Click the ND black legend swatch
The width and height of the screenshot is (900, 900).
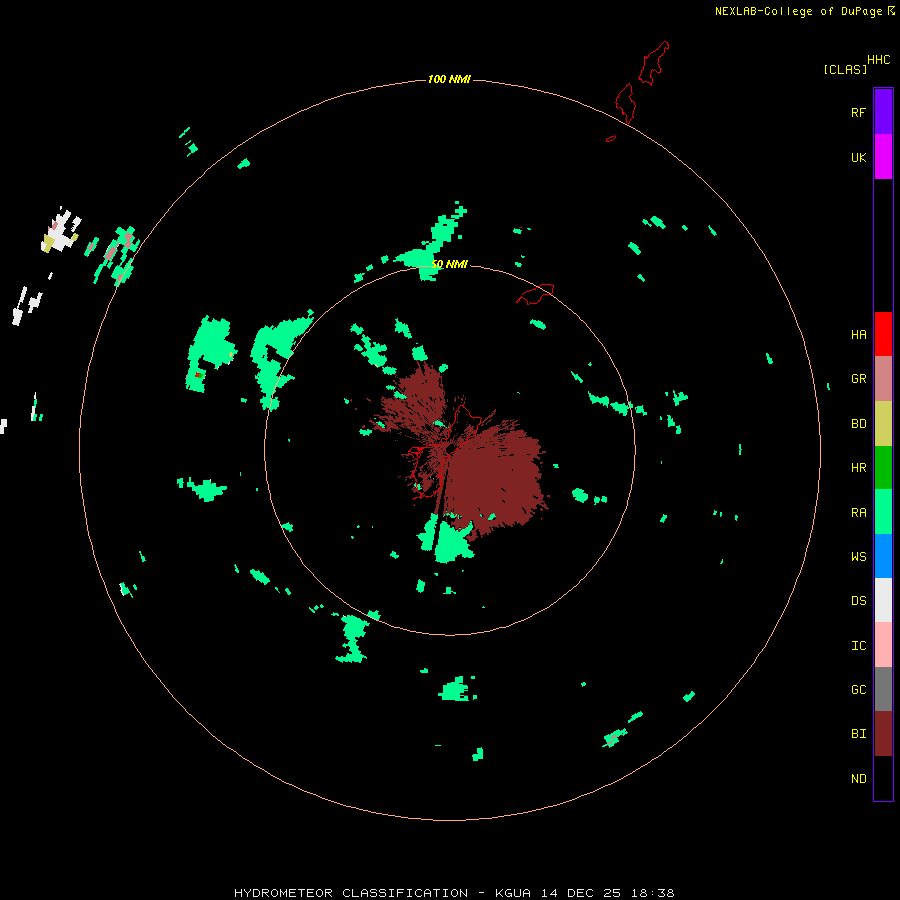pos(883,778)
